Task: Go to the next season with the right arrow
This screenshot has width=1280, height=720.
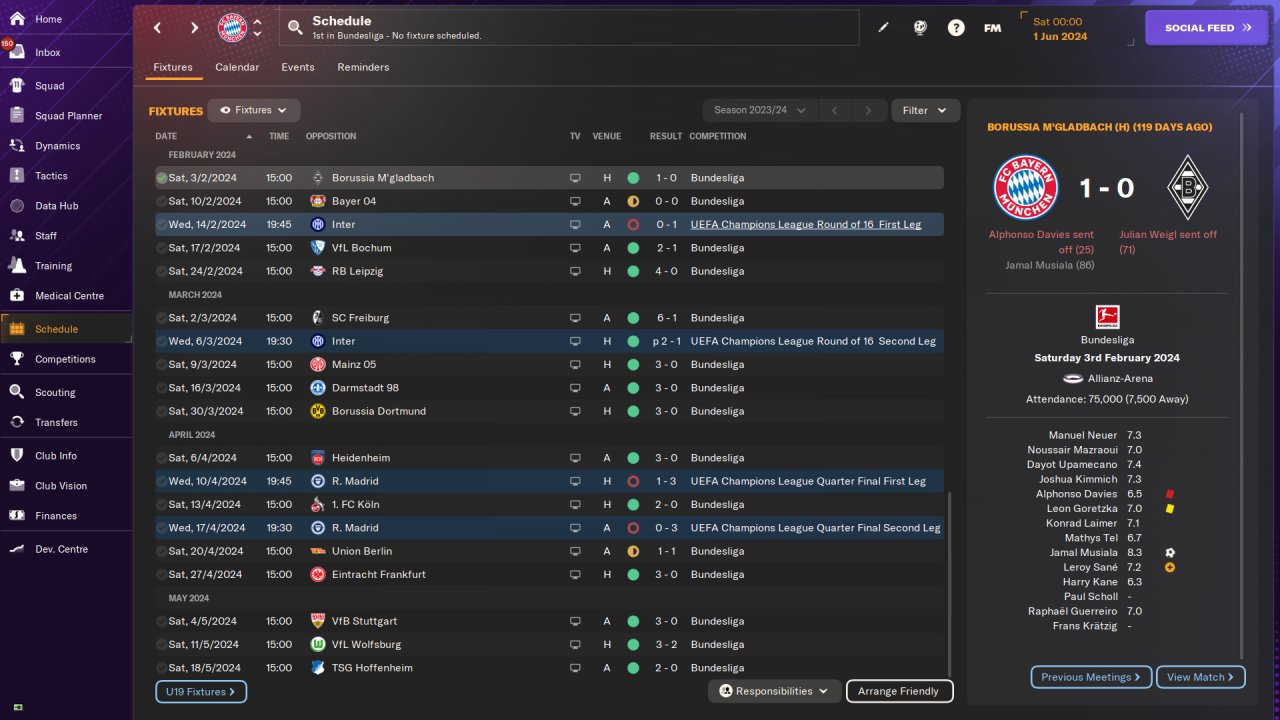Action: (868, 110)
